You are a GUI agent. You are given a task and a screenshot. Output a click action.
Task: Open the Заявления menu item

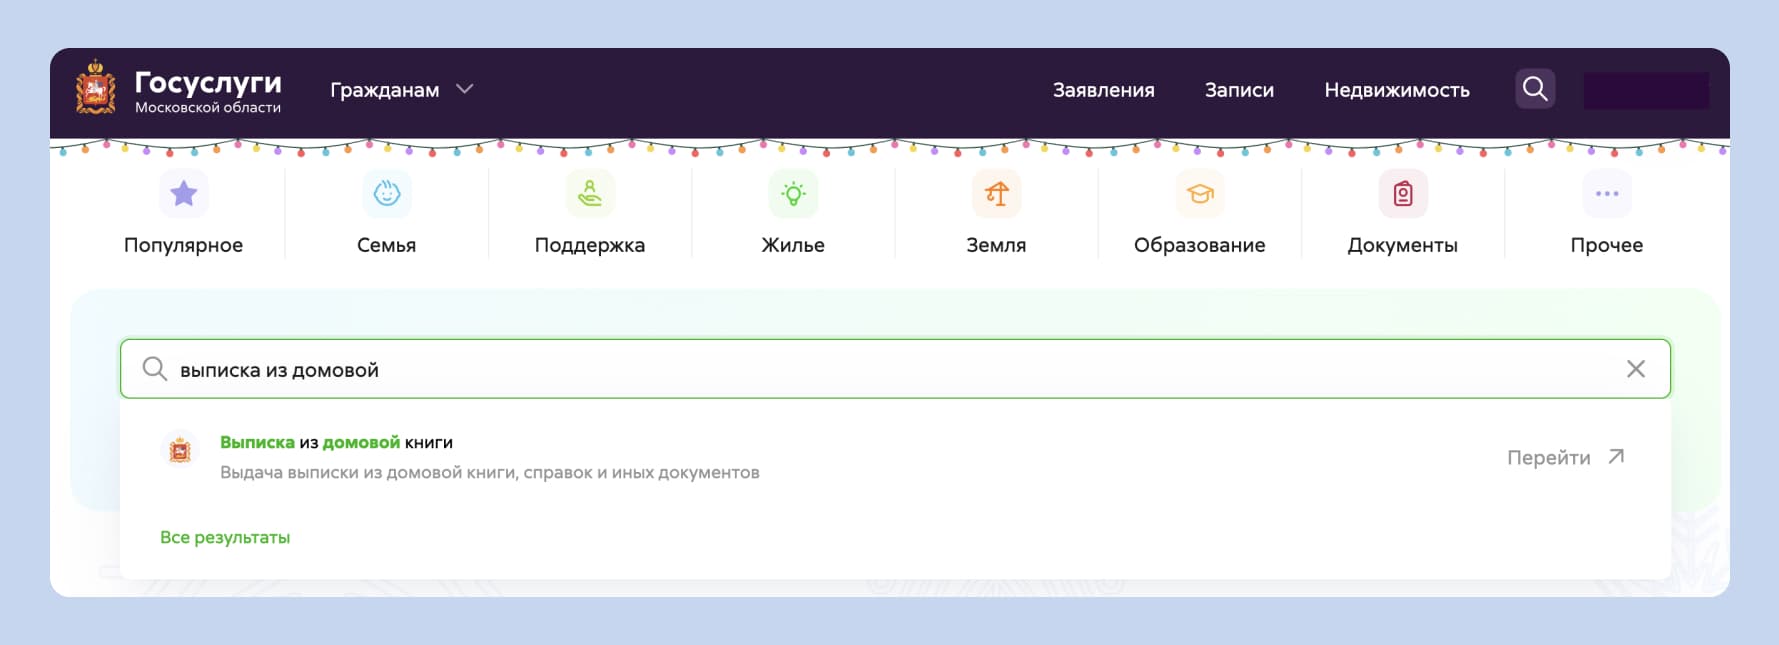1103,90
